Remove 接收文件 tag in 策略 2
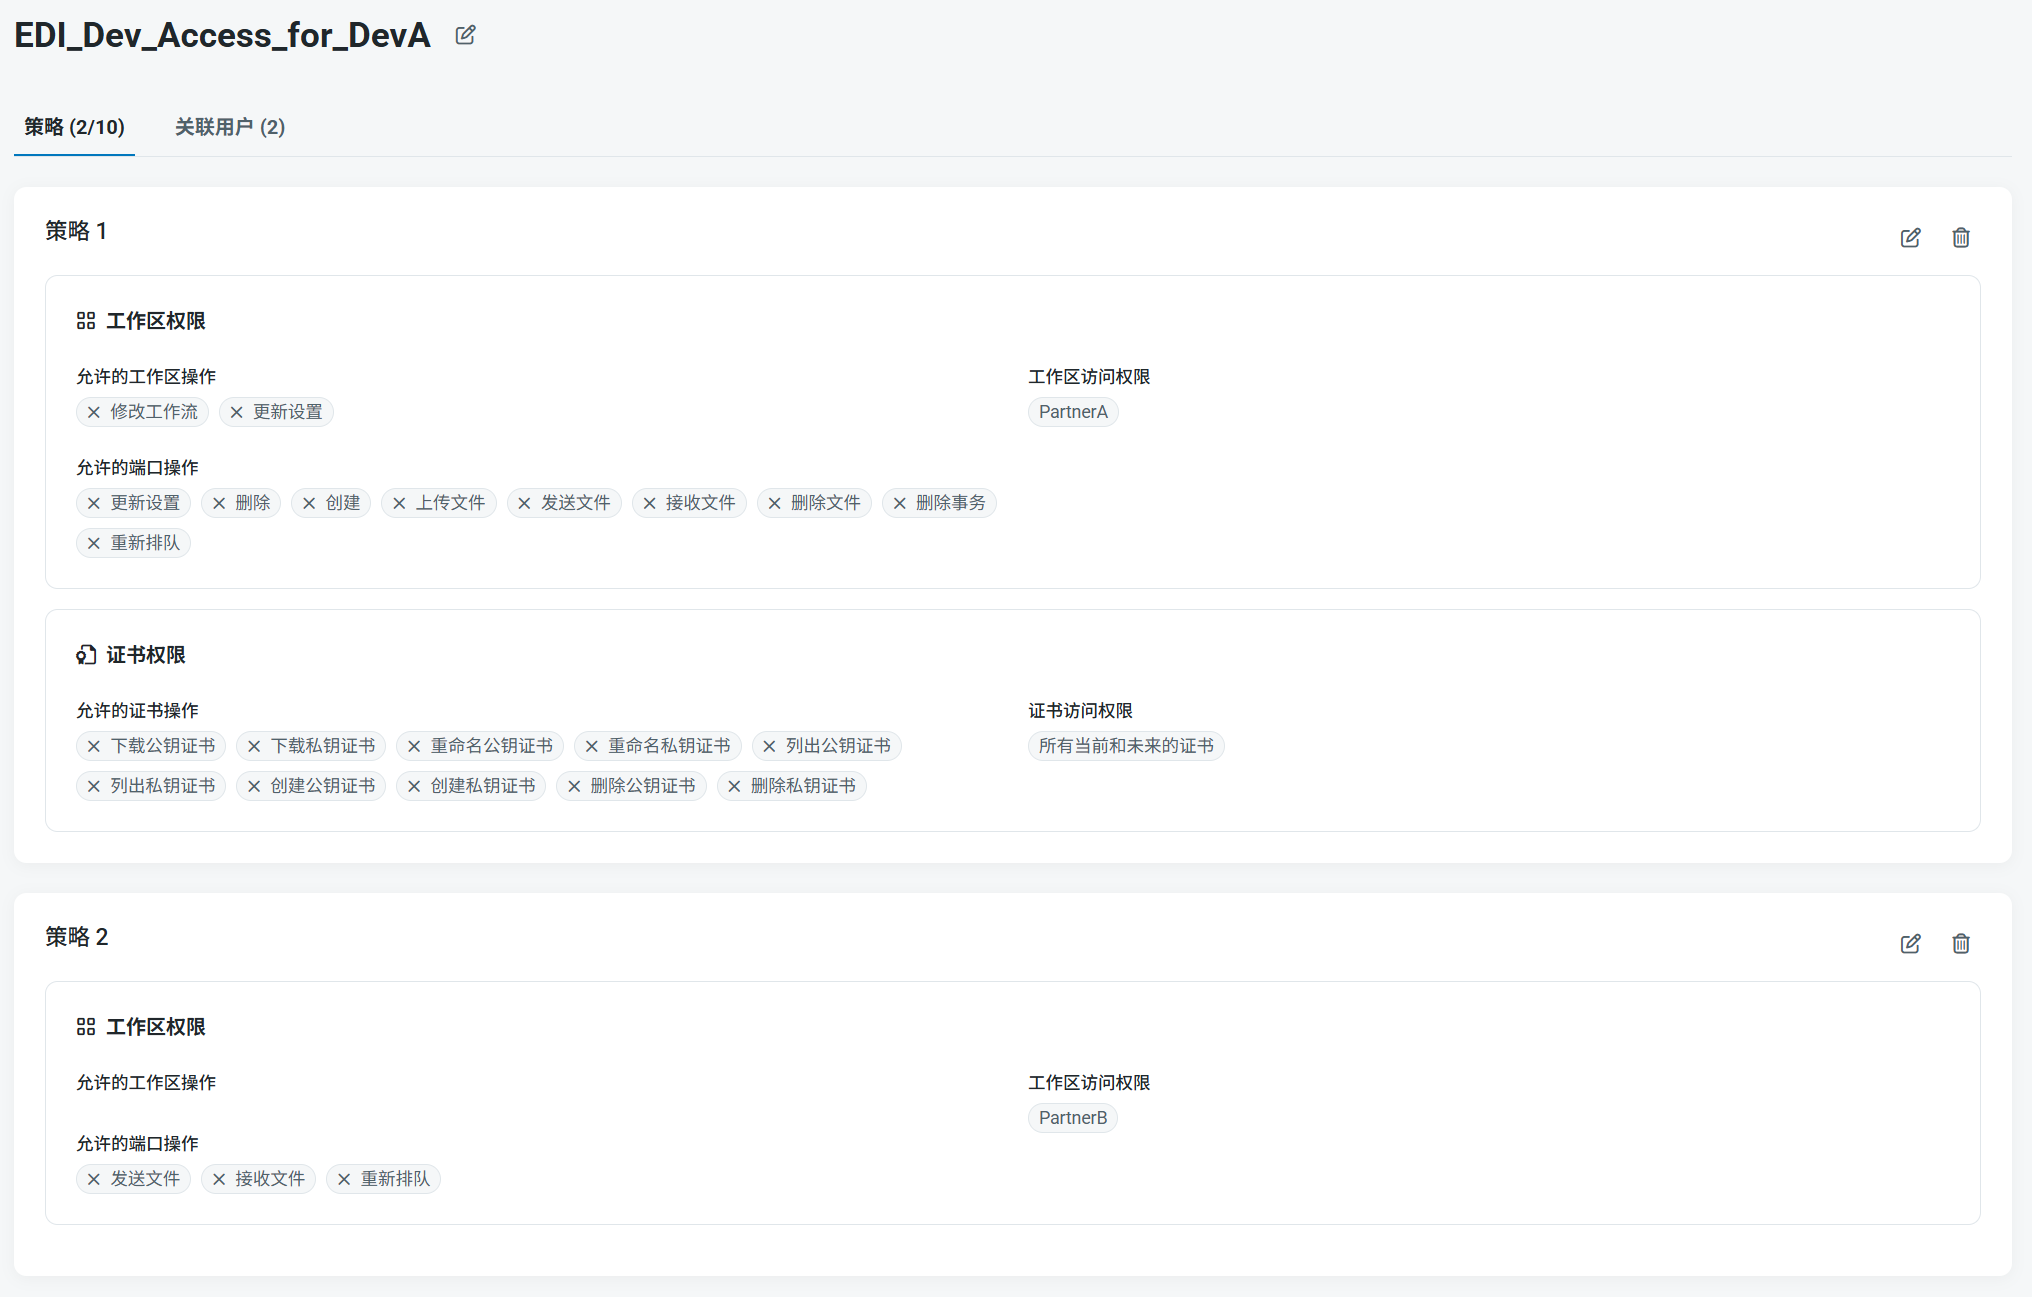The image size is (2032, 1297). [219, 1179]
